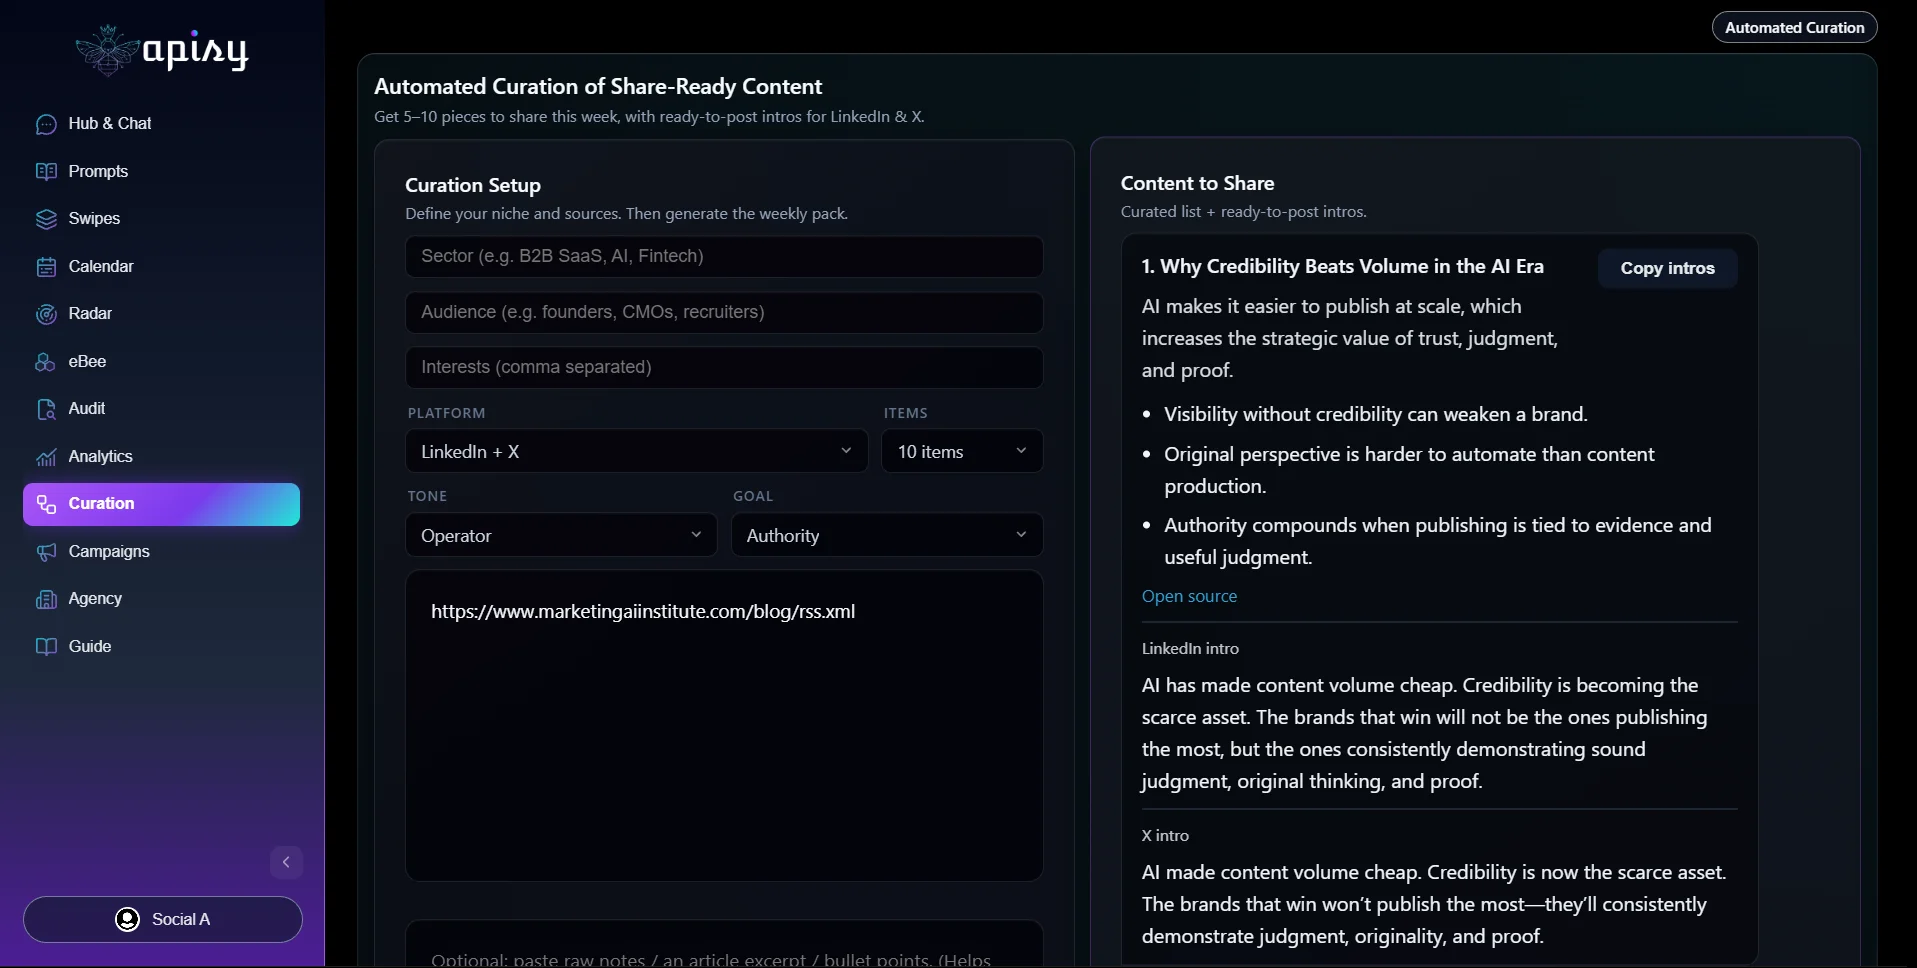Click the Hub & Chat speech bubble icon
The image size is (1917, 968).
(46, 124)
